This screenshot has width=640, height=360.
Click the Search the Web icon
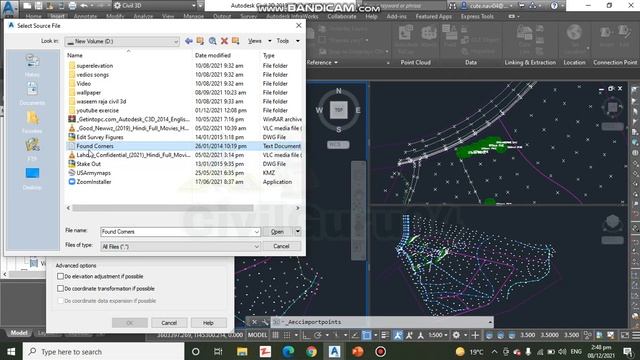coord(212,41)
